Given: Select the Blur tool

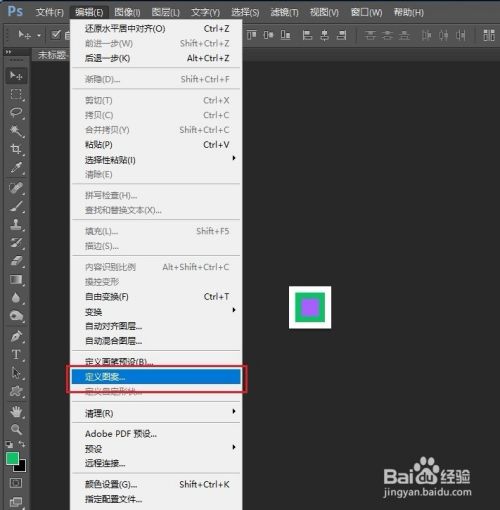Looking at the screenshot, I should [16, 297].
